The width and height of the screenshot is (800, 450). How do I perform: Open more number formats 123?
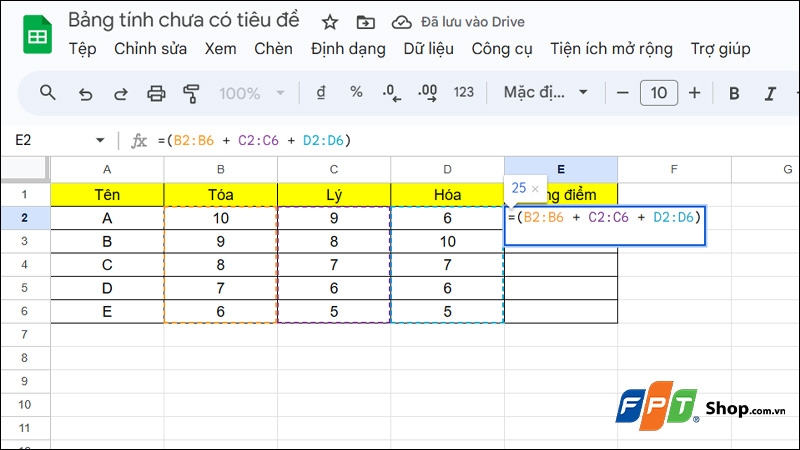tap(463, 92)
